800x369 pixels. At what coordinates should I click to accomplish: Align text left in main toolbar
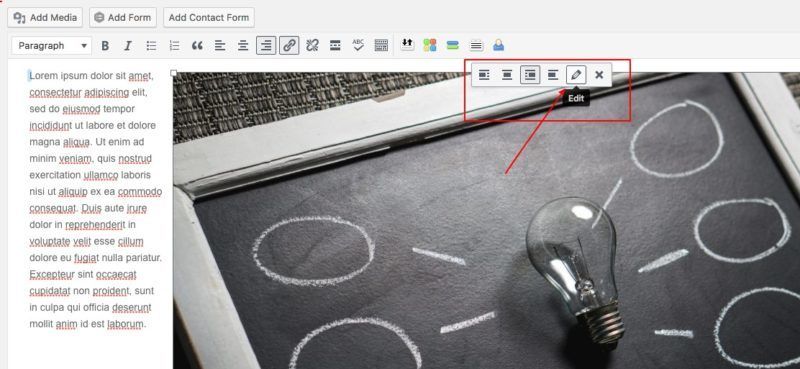[x=220, y=45]
